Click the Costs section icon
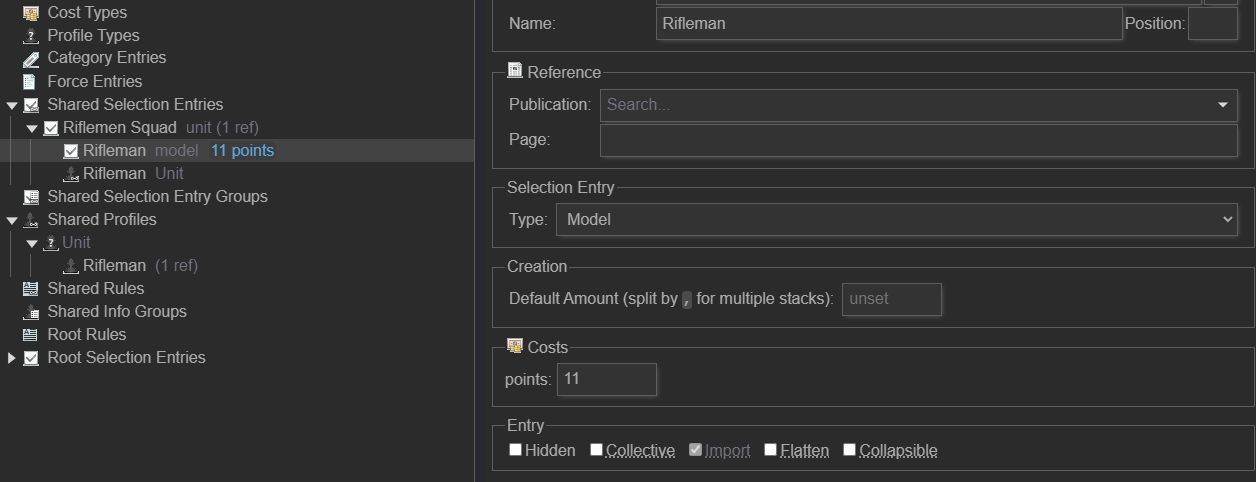This screenshot has width=1256, height=482. click(515, 346)
